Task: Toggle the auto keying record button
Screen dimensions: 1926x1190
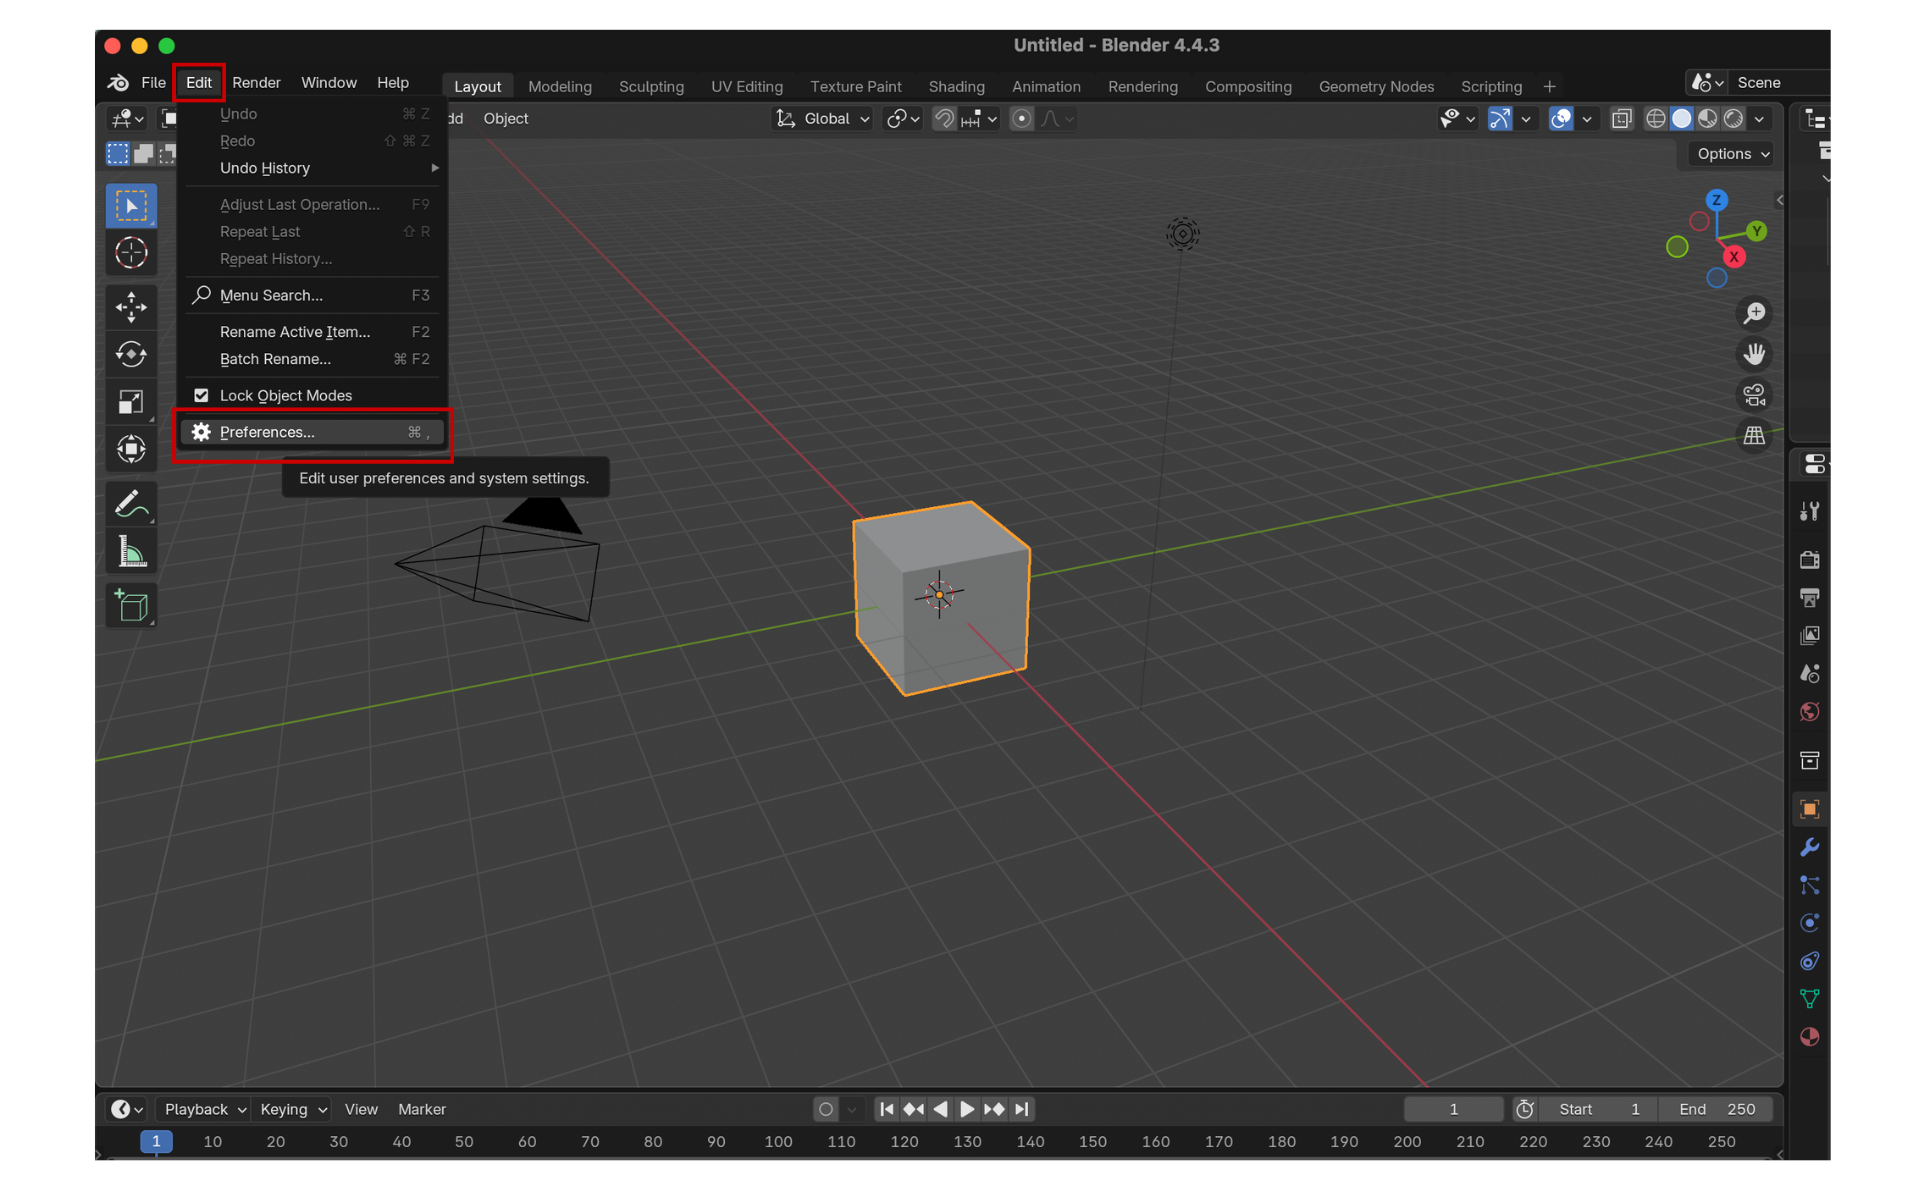Action: pyautogui.click(x=825, y=1109)
